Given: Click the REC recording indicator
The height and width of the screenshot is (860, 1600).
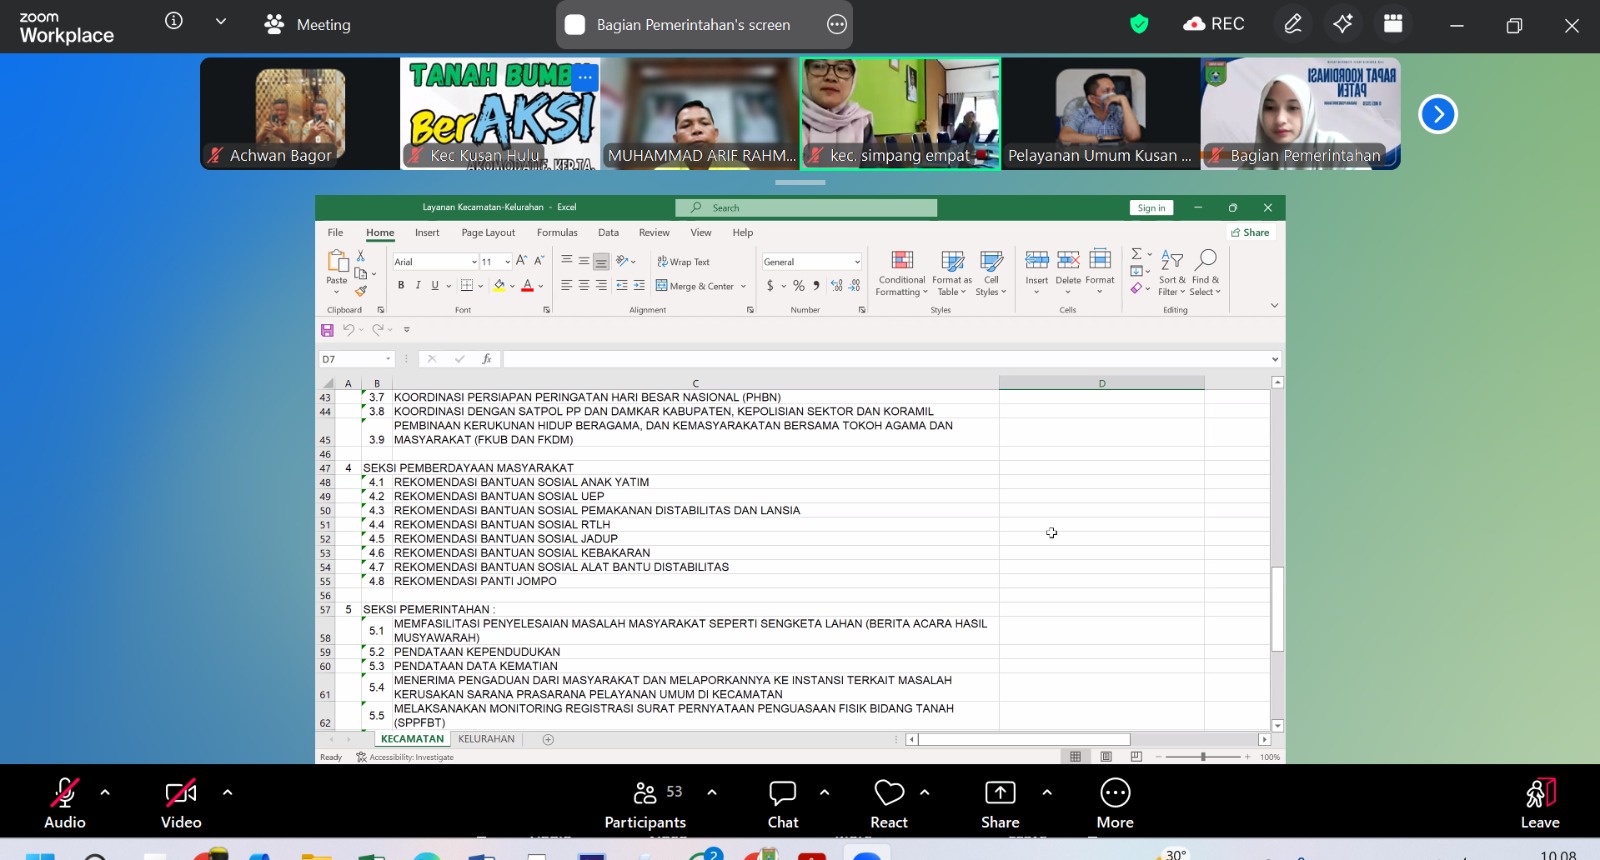Looking at the screenshot, I should 1214,24.
